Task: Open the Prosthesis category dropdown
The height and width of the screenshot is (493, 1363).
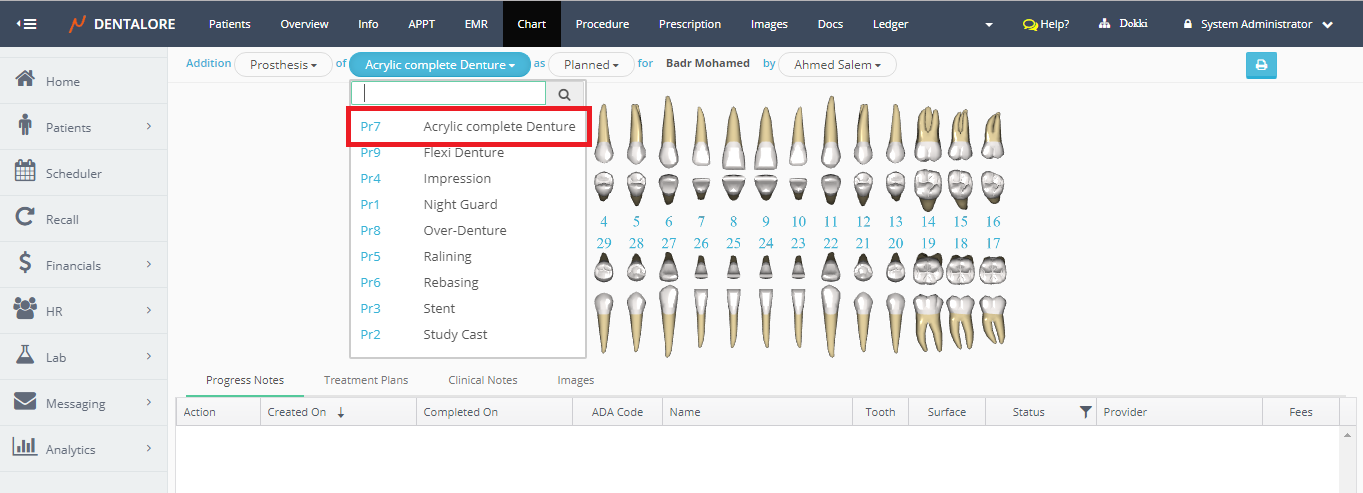Action: [x=282, y=65]
